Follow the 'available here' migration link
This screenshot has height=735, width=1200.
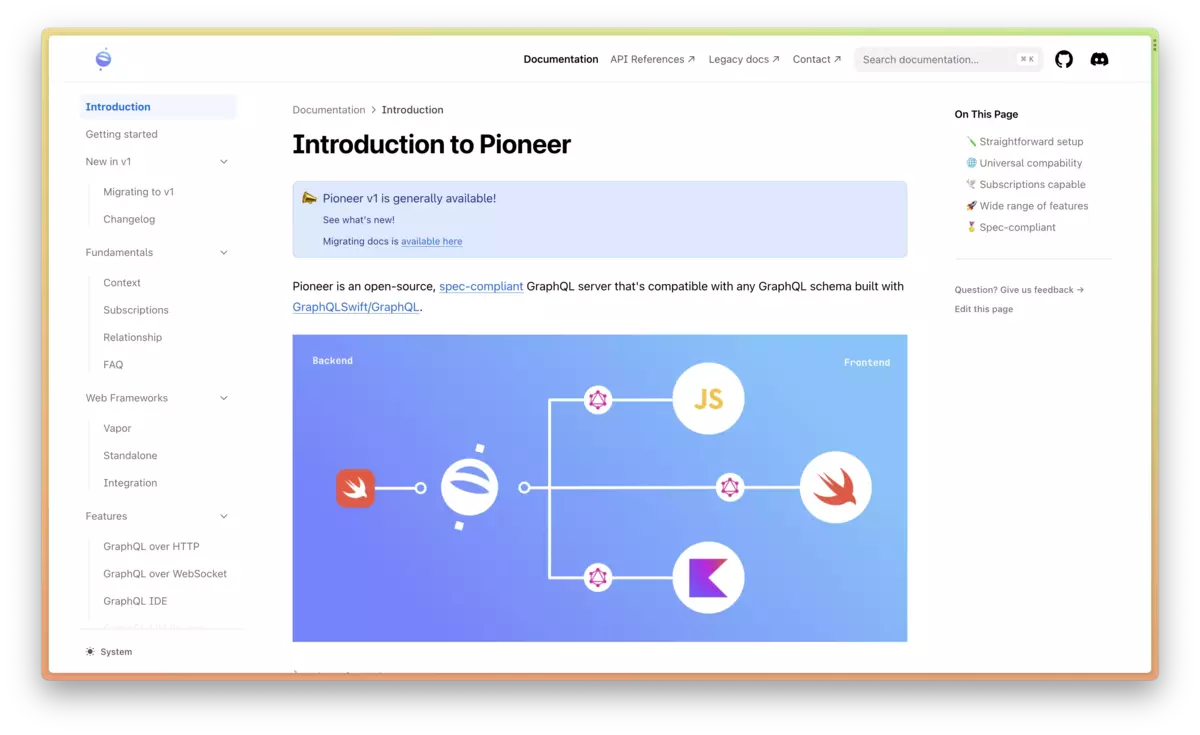pos(432,241)
